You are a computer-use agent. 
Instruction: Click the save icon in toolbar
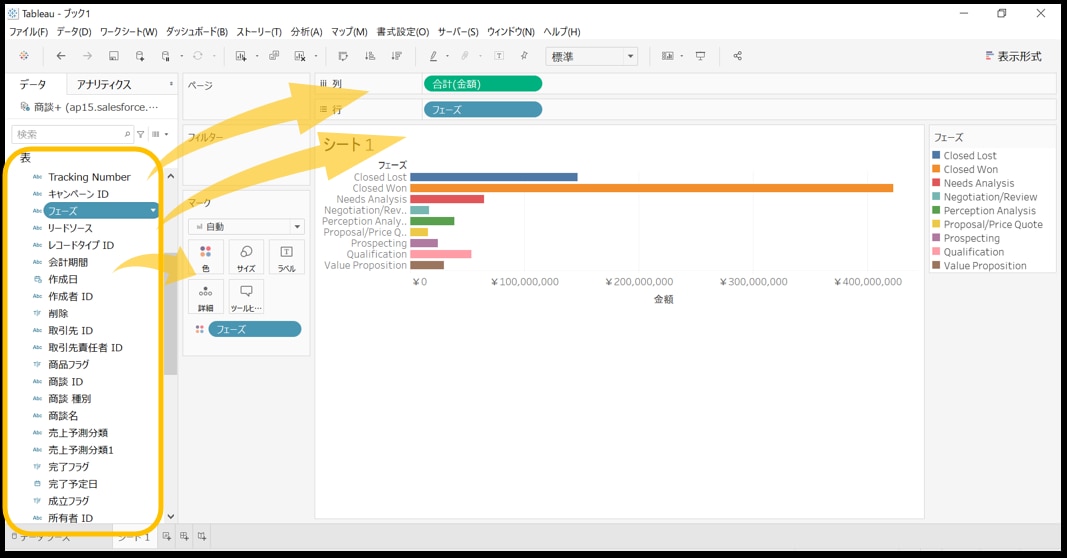114,56
